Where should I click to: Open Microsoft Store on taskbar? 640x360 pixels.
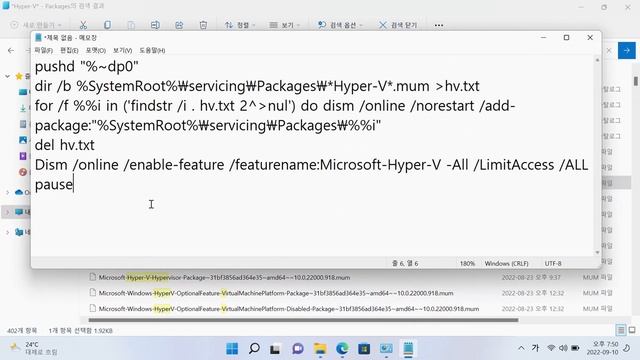pyautogui.click(x=364, y=349)
